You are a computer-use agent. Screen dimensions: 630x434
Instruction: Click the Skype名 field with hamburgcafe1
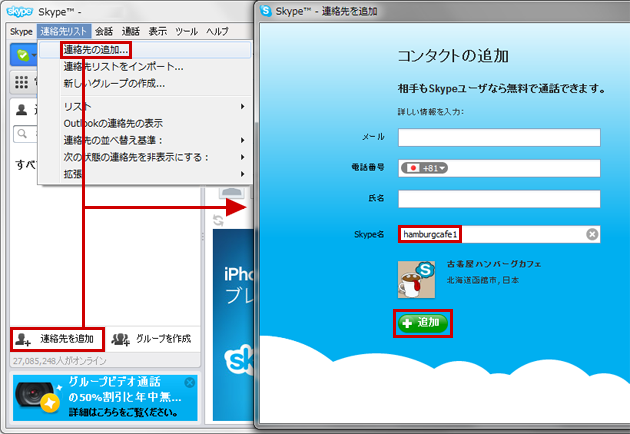[499, 234]
